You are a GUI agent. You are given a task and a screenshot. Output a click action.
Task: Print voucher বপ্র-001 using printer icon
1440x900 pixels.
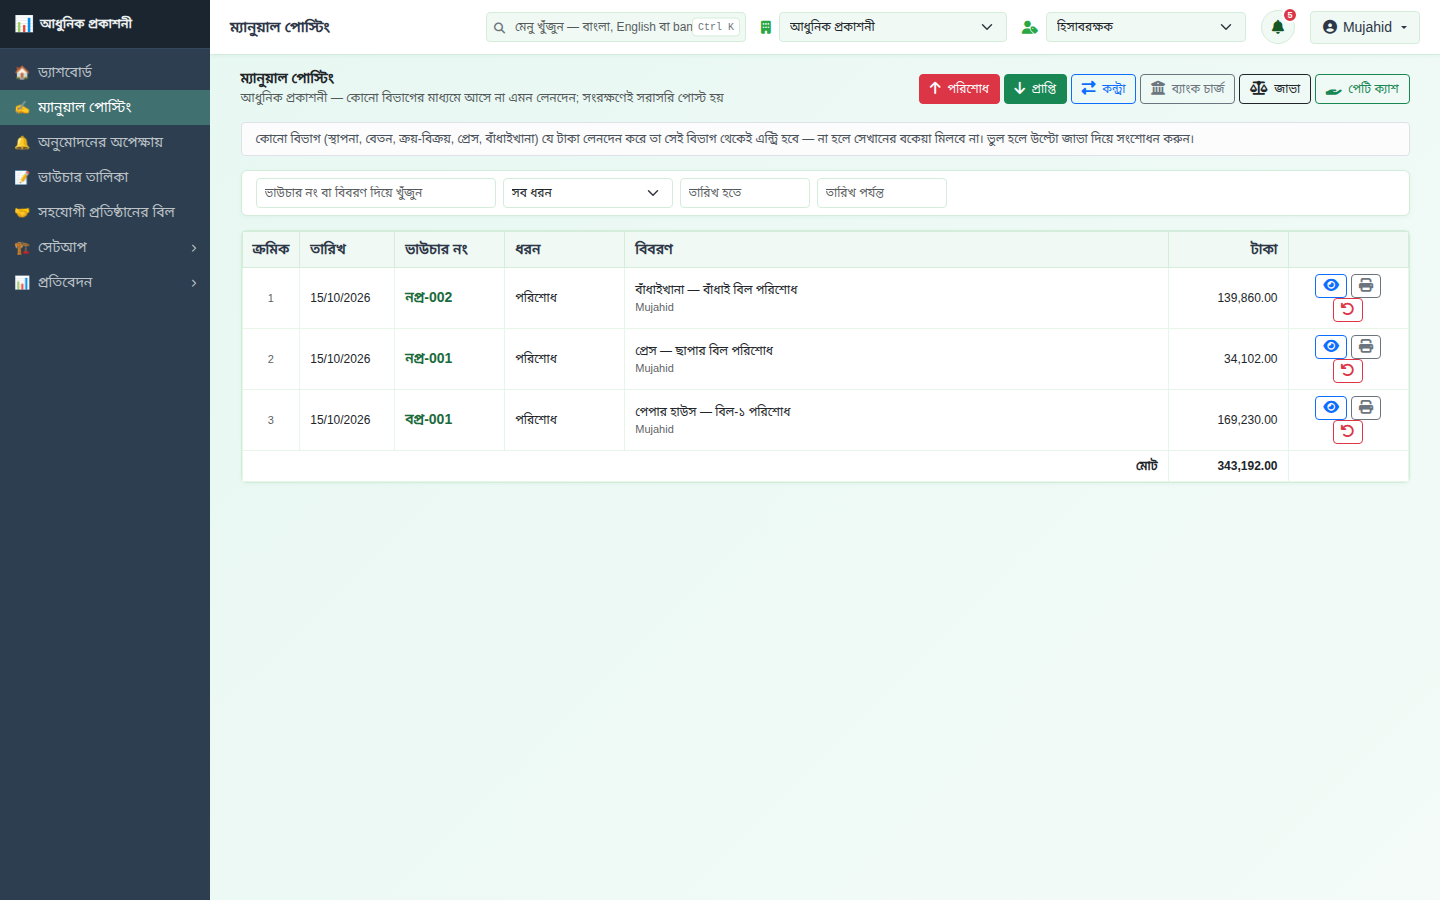[1365, 408]
